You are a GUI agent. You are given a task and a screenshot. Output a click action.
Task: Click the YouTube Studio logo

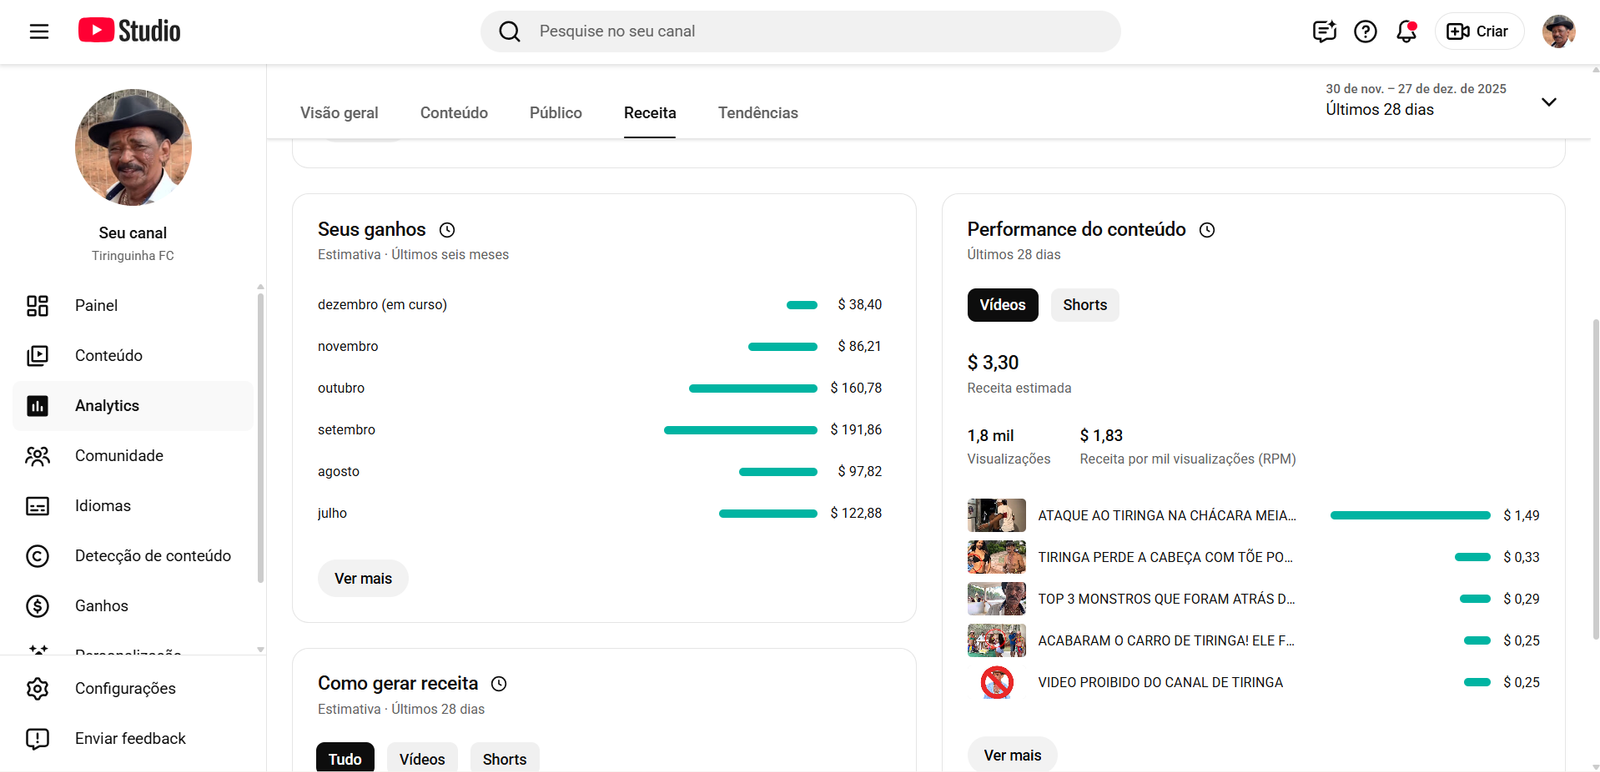(x=130, y=31)
